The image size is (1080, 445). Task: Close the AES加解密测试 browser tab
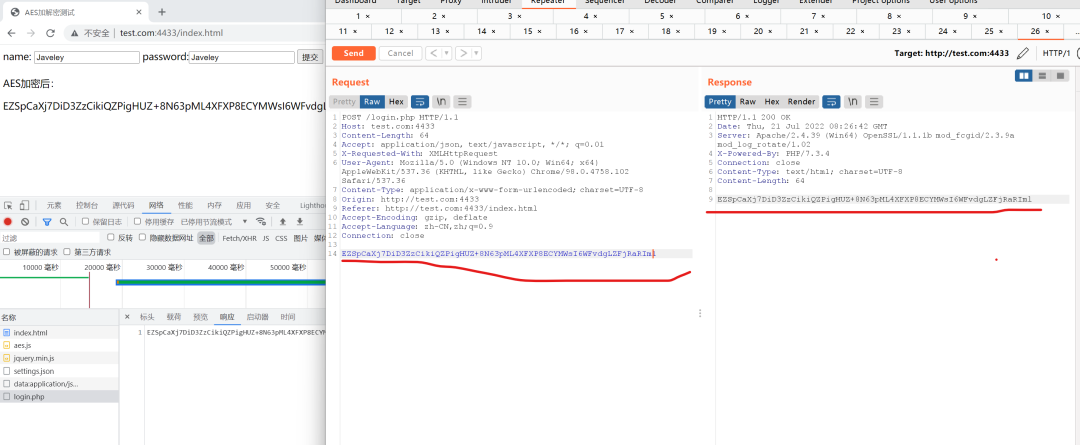(x=140, y=12)
